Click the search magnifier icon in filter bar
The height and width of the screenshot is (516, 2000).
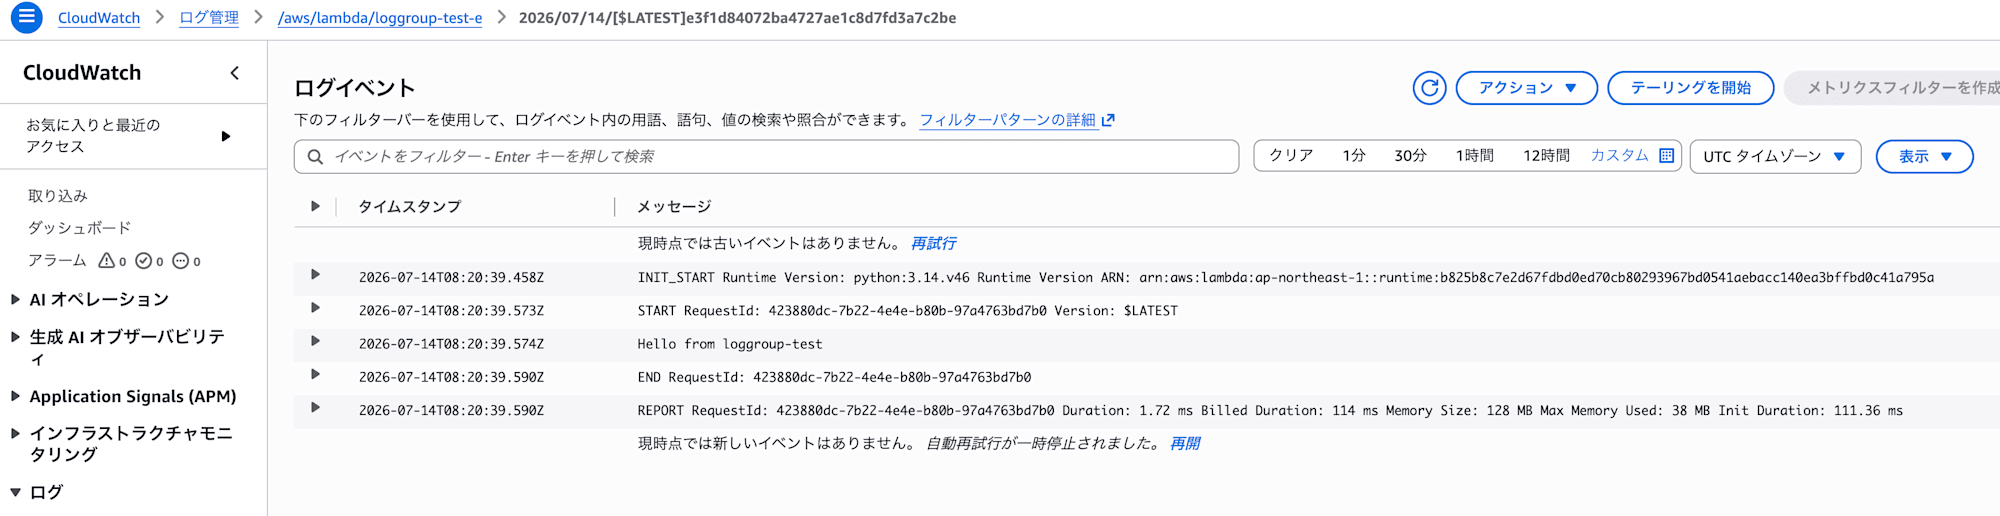[315, 157]
